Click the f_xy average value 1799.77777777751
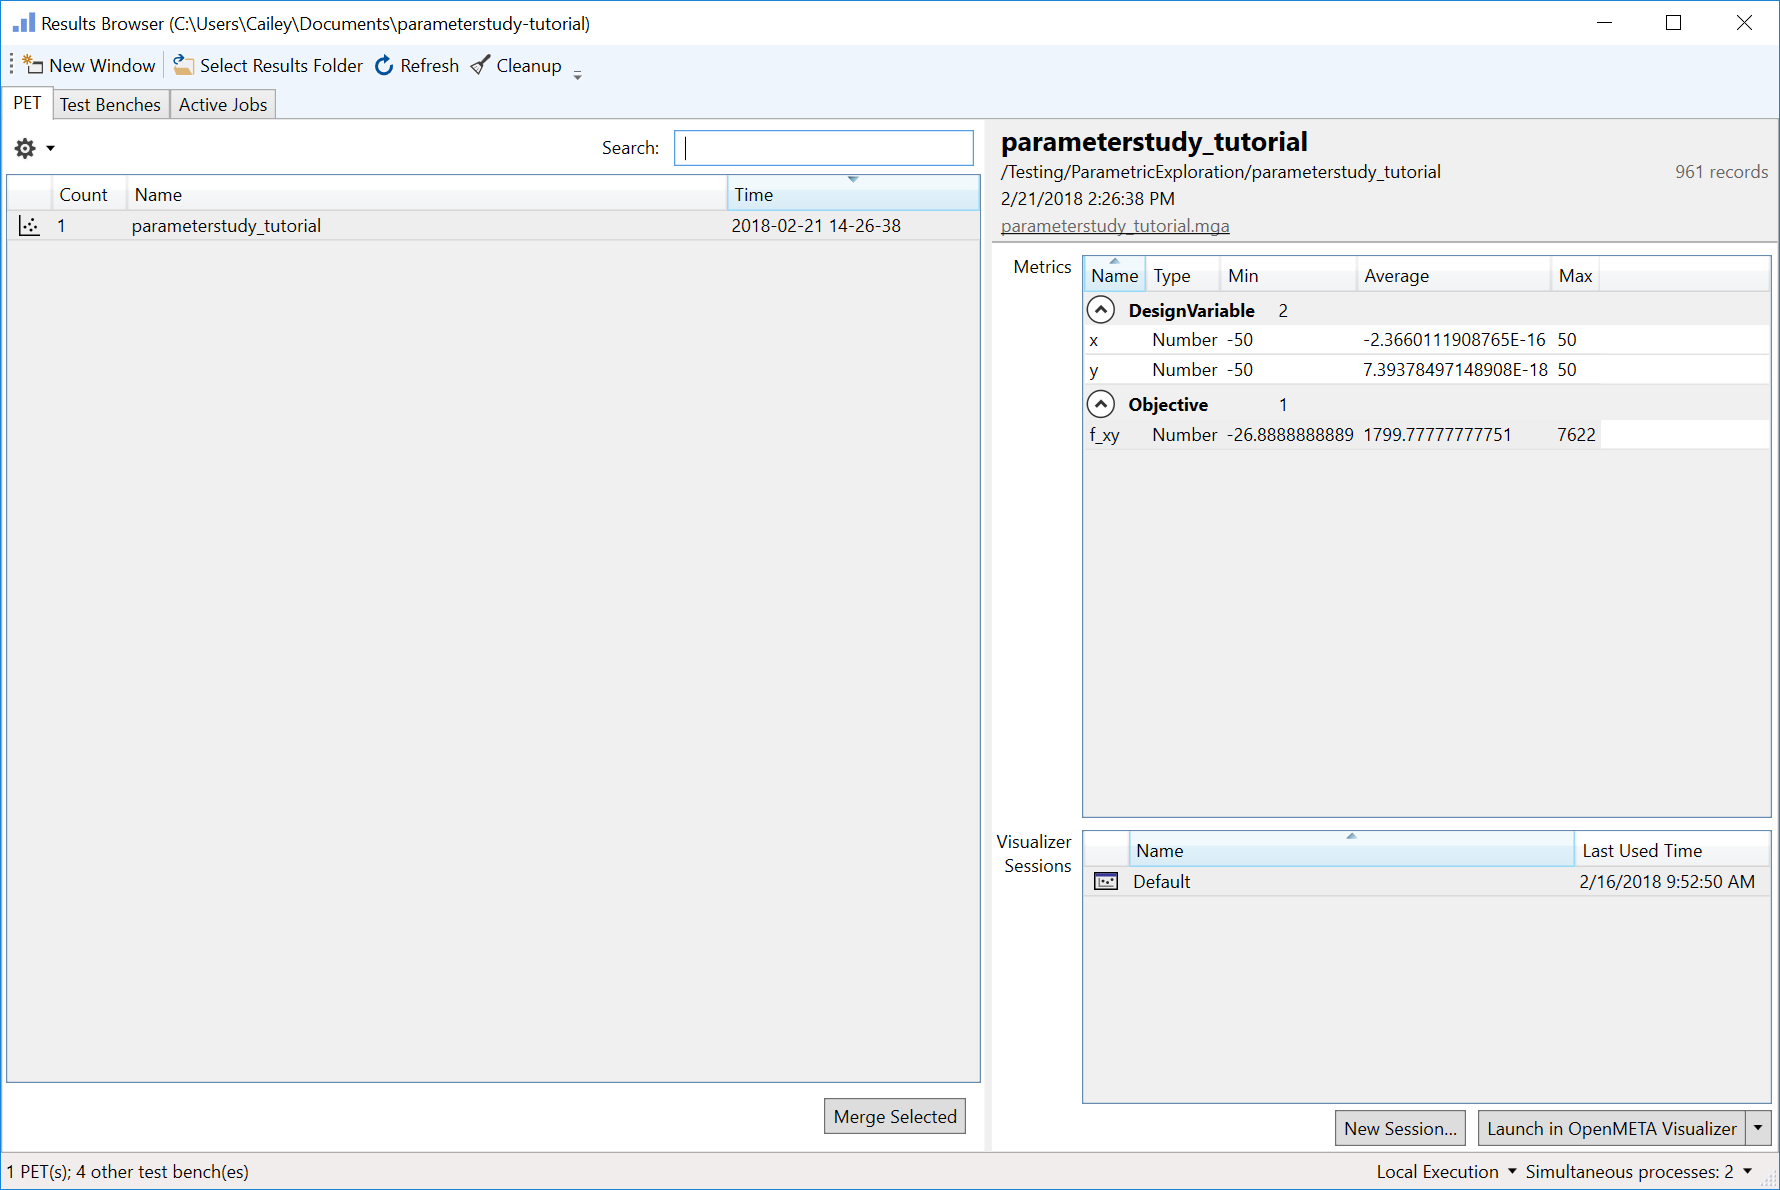Image resolution: width=1780 pixels, height=1190 pixels. pyautogui.click(x=1437, y=435)
